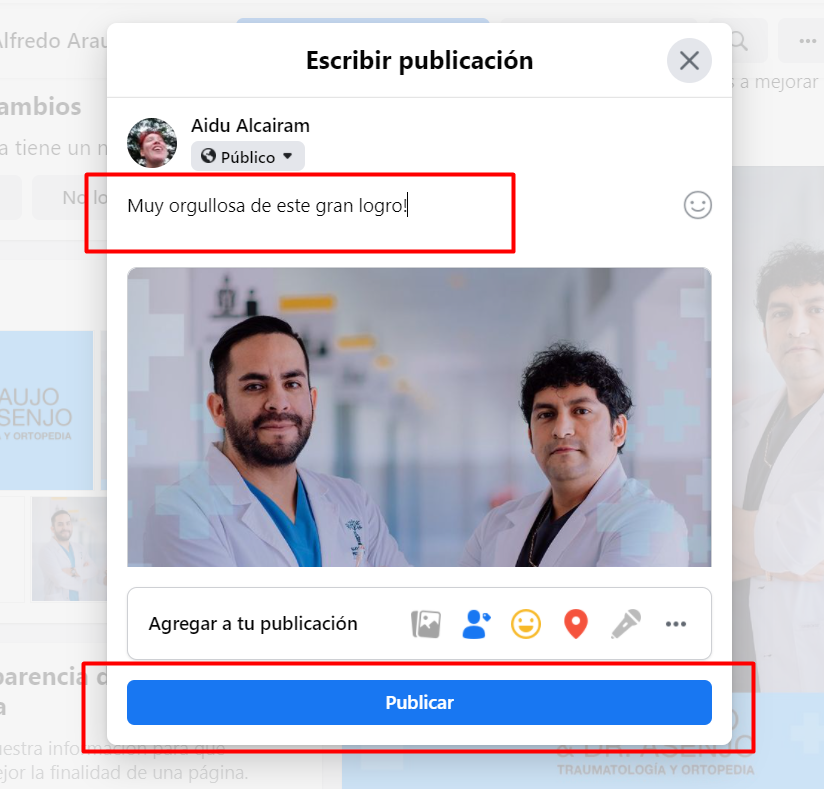
Task: Click the Aidu Alcairam name
Action: tap(250, 126)
